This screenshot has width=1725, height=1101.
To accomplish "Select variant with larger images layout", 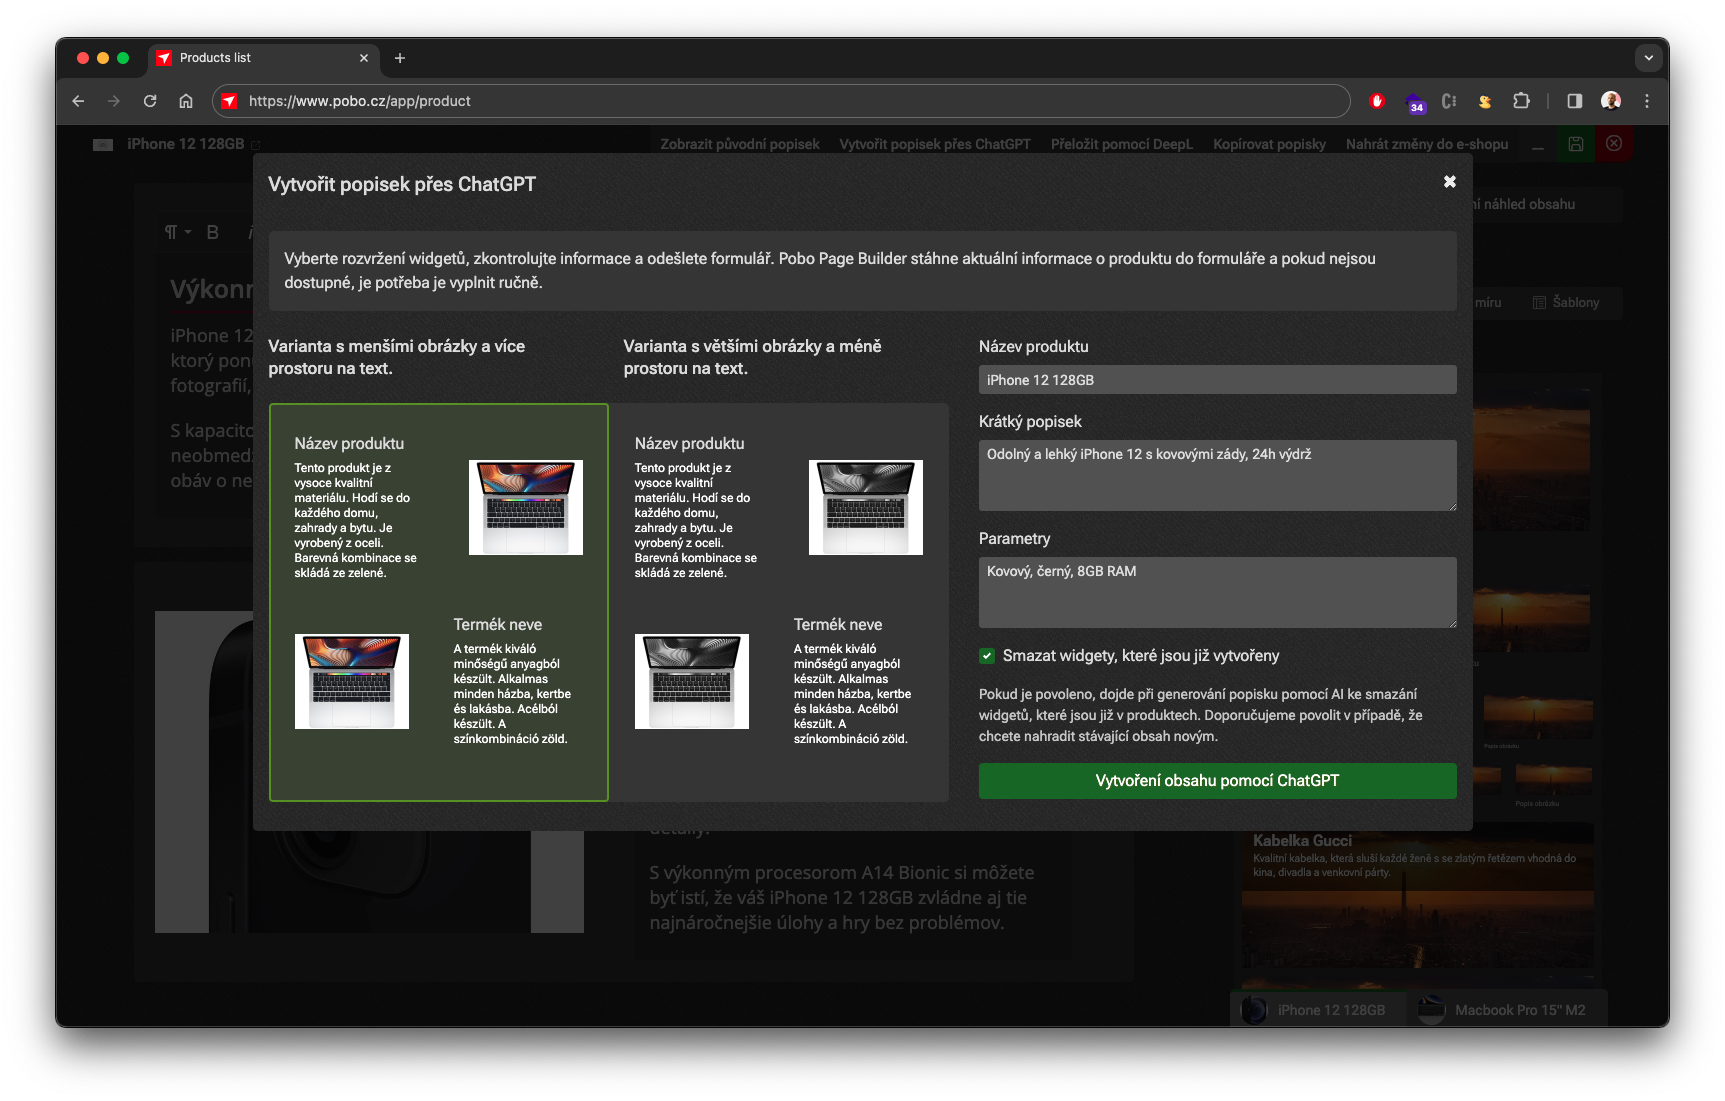I will pos(779,602).
